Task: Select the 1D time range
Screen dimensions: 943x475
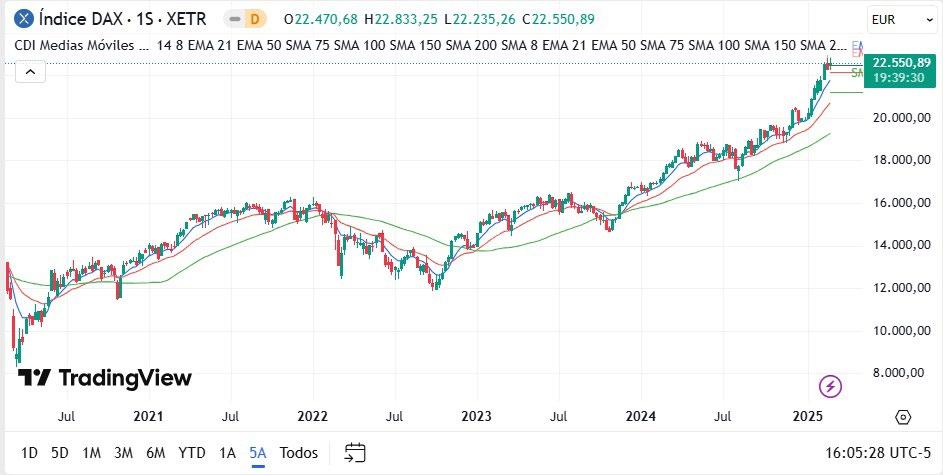Action: click(x=29, y=453)
